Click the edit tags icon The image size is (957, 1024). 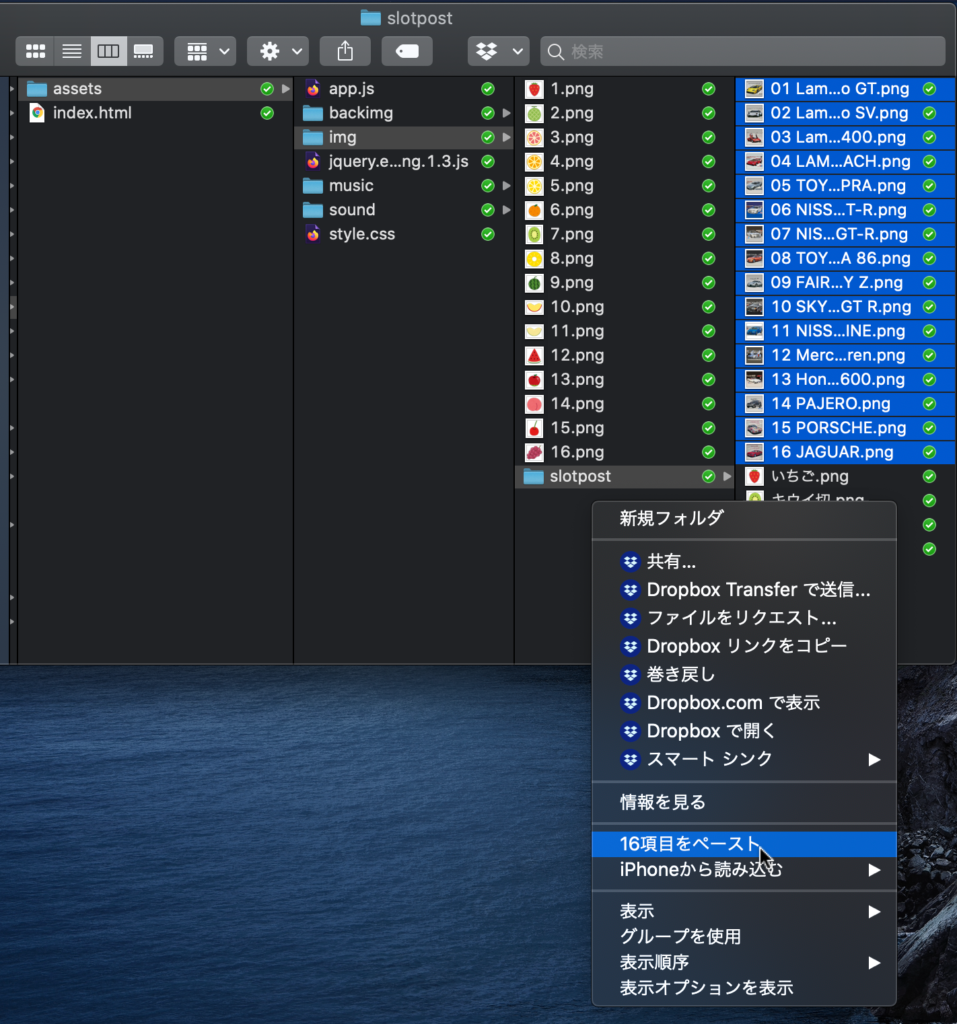[x=407, y=51]
